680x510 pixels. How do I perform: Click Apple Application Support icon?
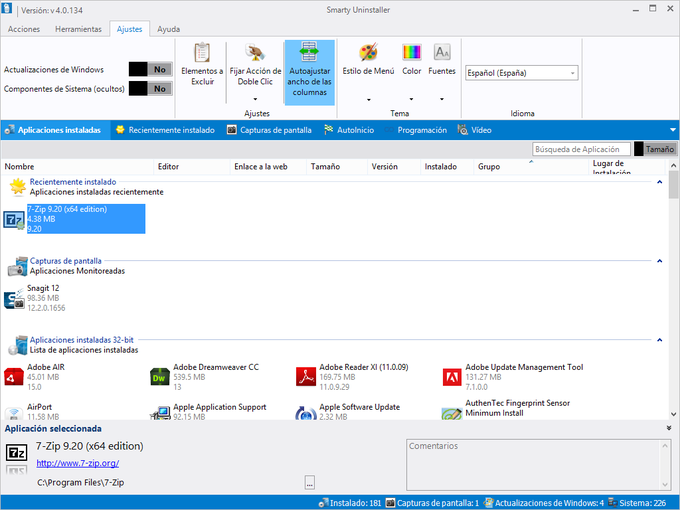click(x=160, y=413)
